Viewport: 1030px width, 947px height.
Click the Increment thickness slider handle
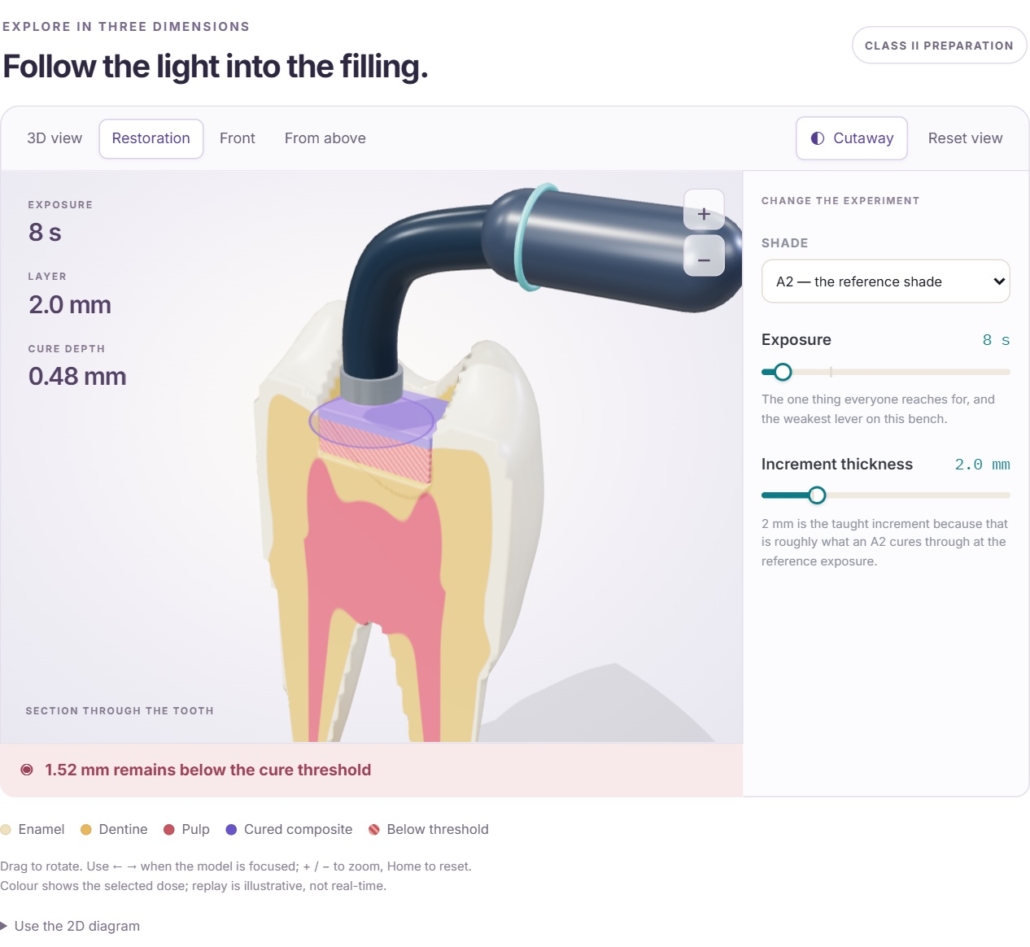(817, 495)
